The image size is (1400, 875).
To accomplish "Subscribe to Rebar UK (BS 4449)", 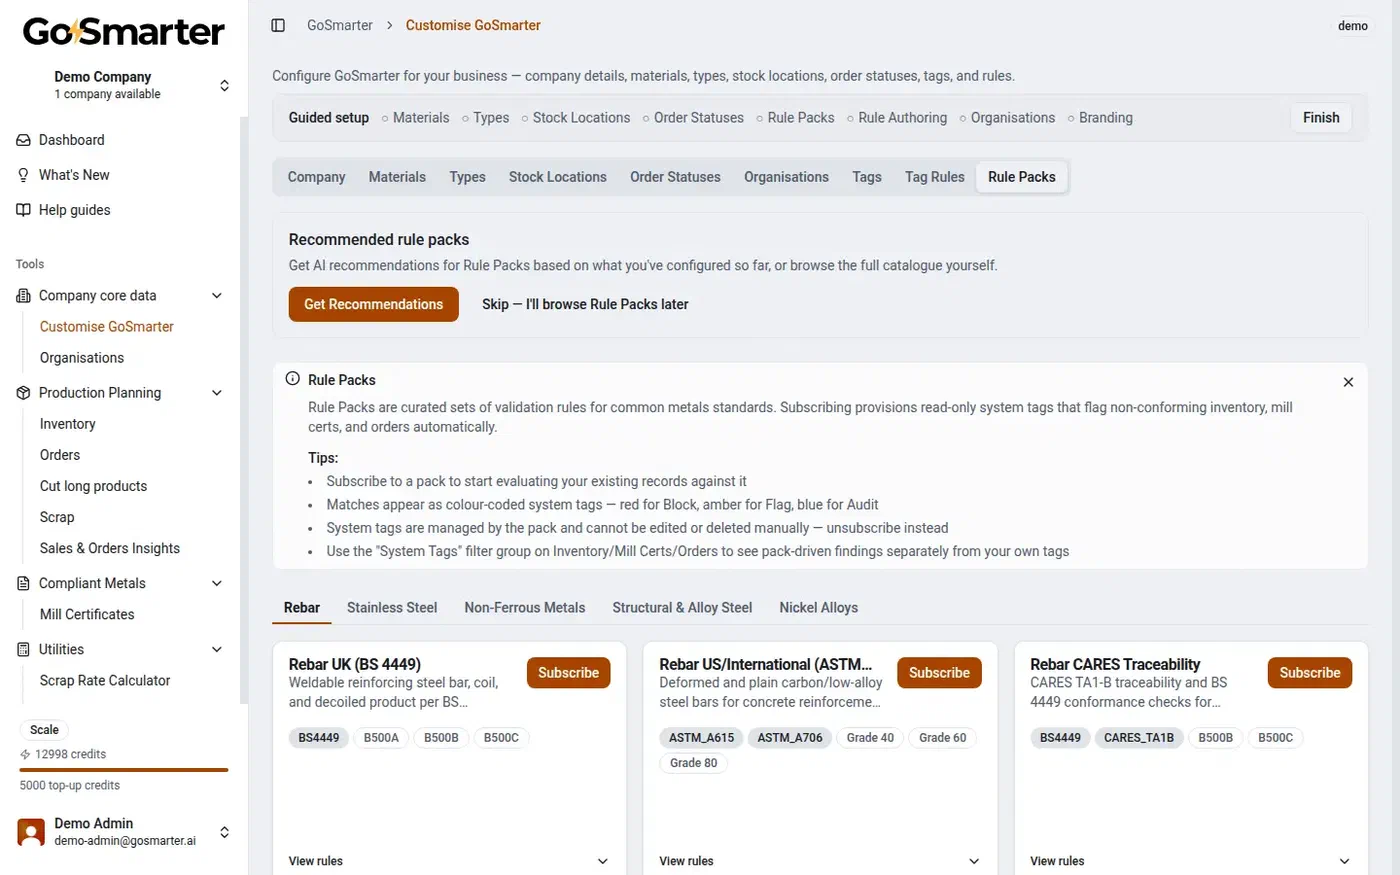I will tap(568, 673).
